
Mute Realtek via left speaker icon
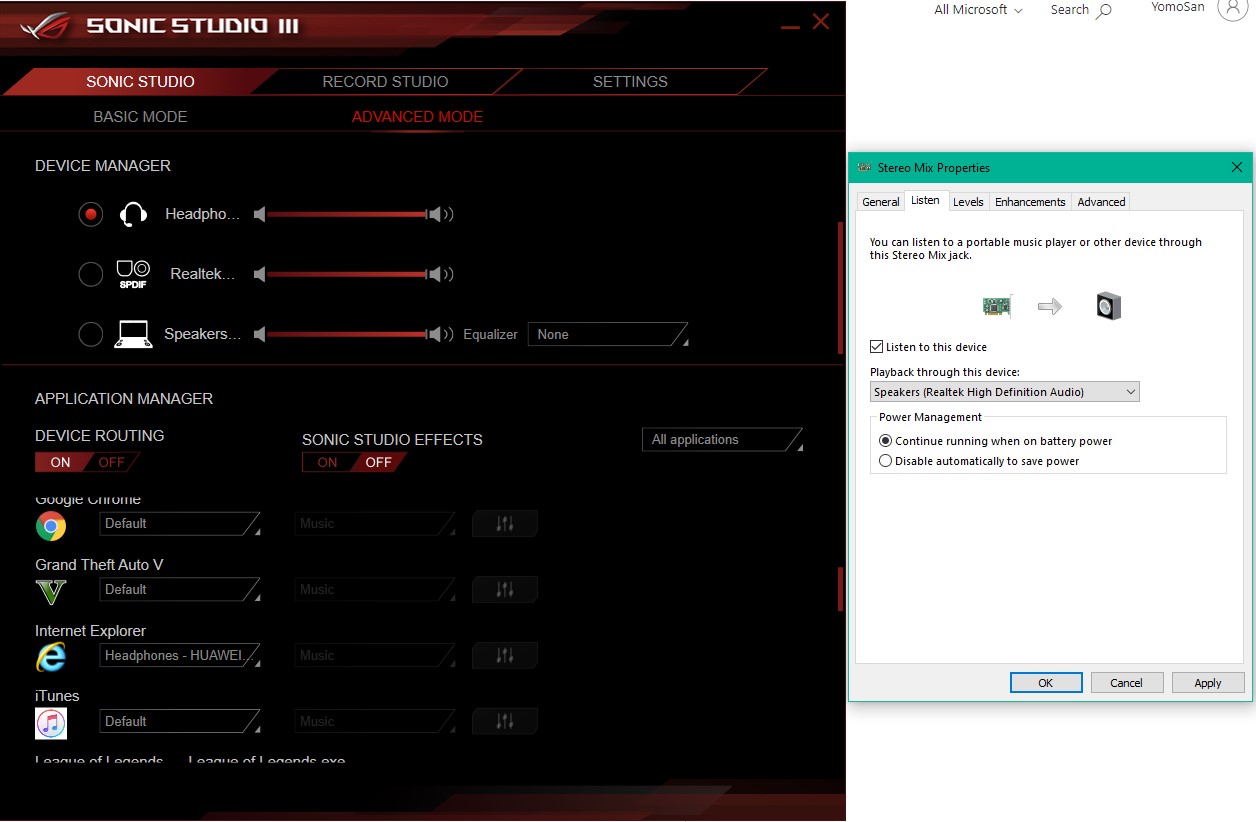pos(260,274)
